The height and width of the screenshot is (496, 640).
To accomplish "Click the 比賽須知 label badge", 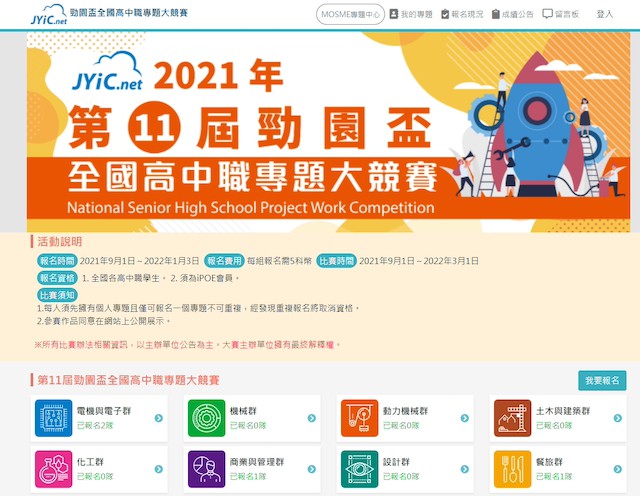I will (57, 295).
